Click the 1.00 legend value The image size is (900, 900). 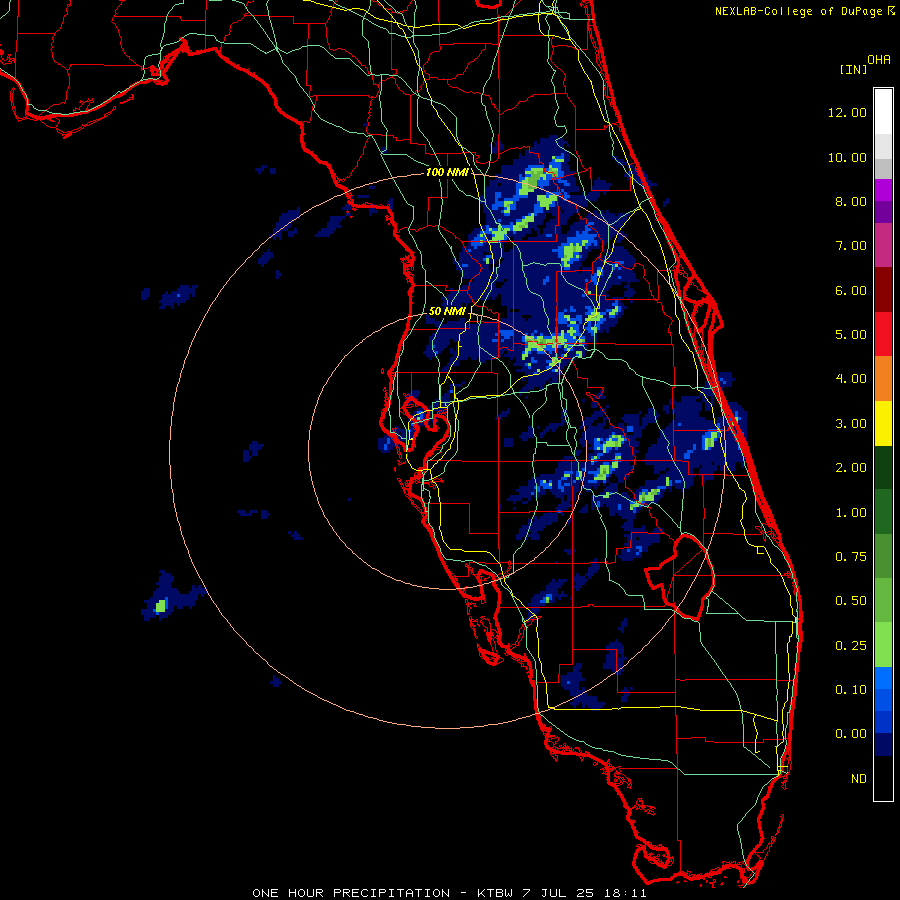(x=851, y=513)
